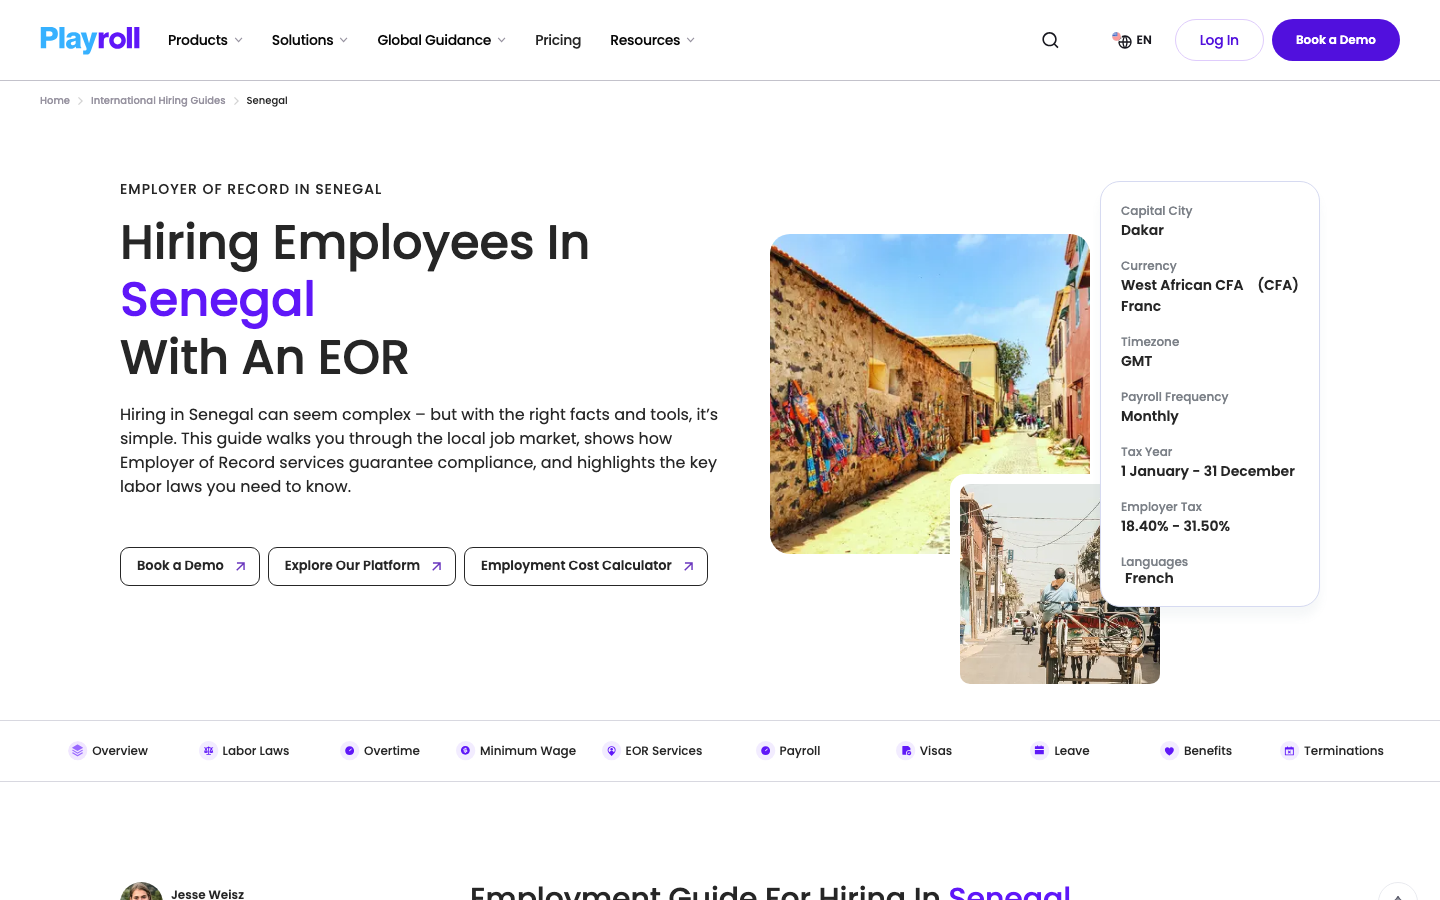This screenshot has width=1440, height=900.
Task: Expand the Solutions dropdown menu
Action: click(310, 40)
